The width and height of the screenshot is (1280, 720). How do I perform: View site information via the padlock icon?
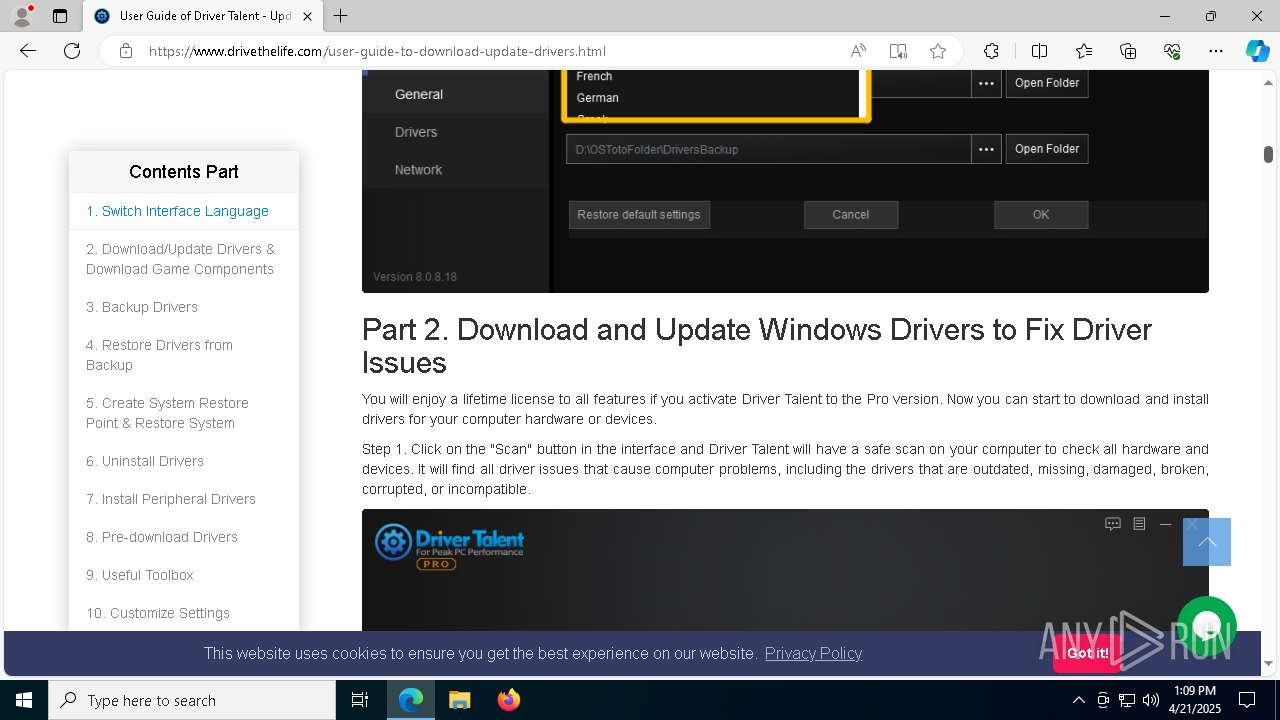(126, 51)
